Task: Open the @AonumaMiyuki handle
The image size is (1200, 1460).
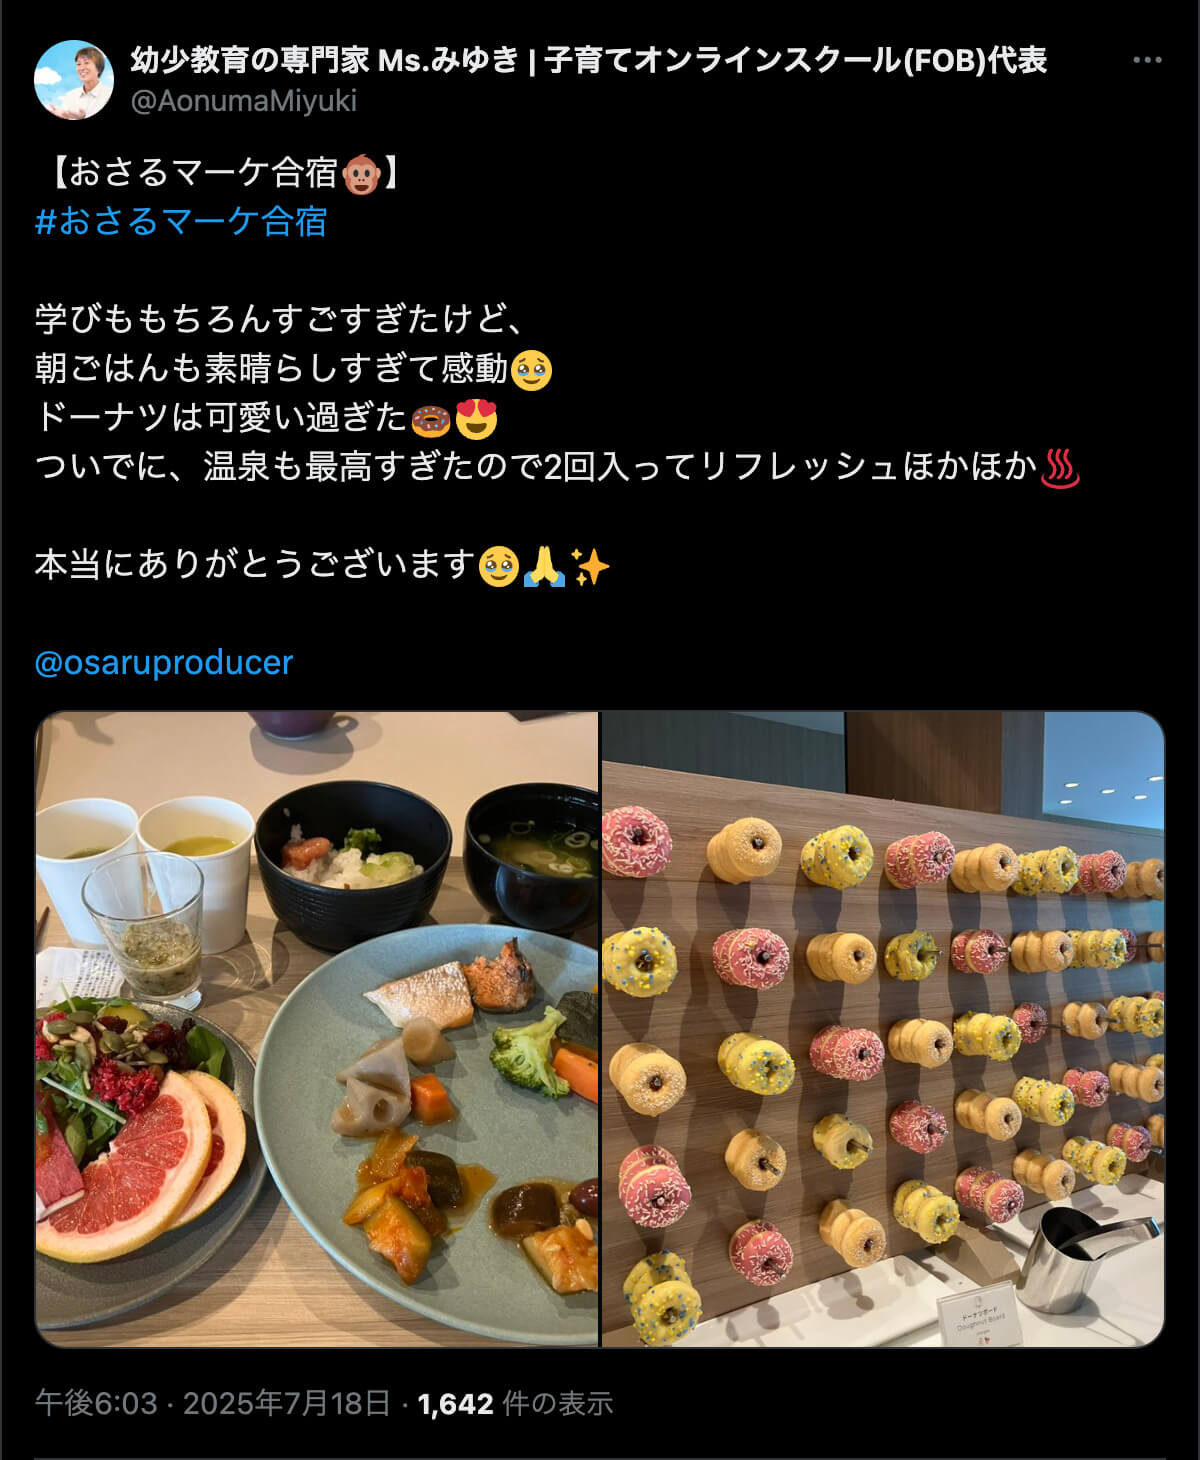Action: tap(244, 101)
